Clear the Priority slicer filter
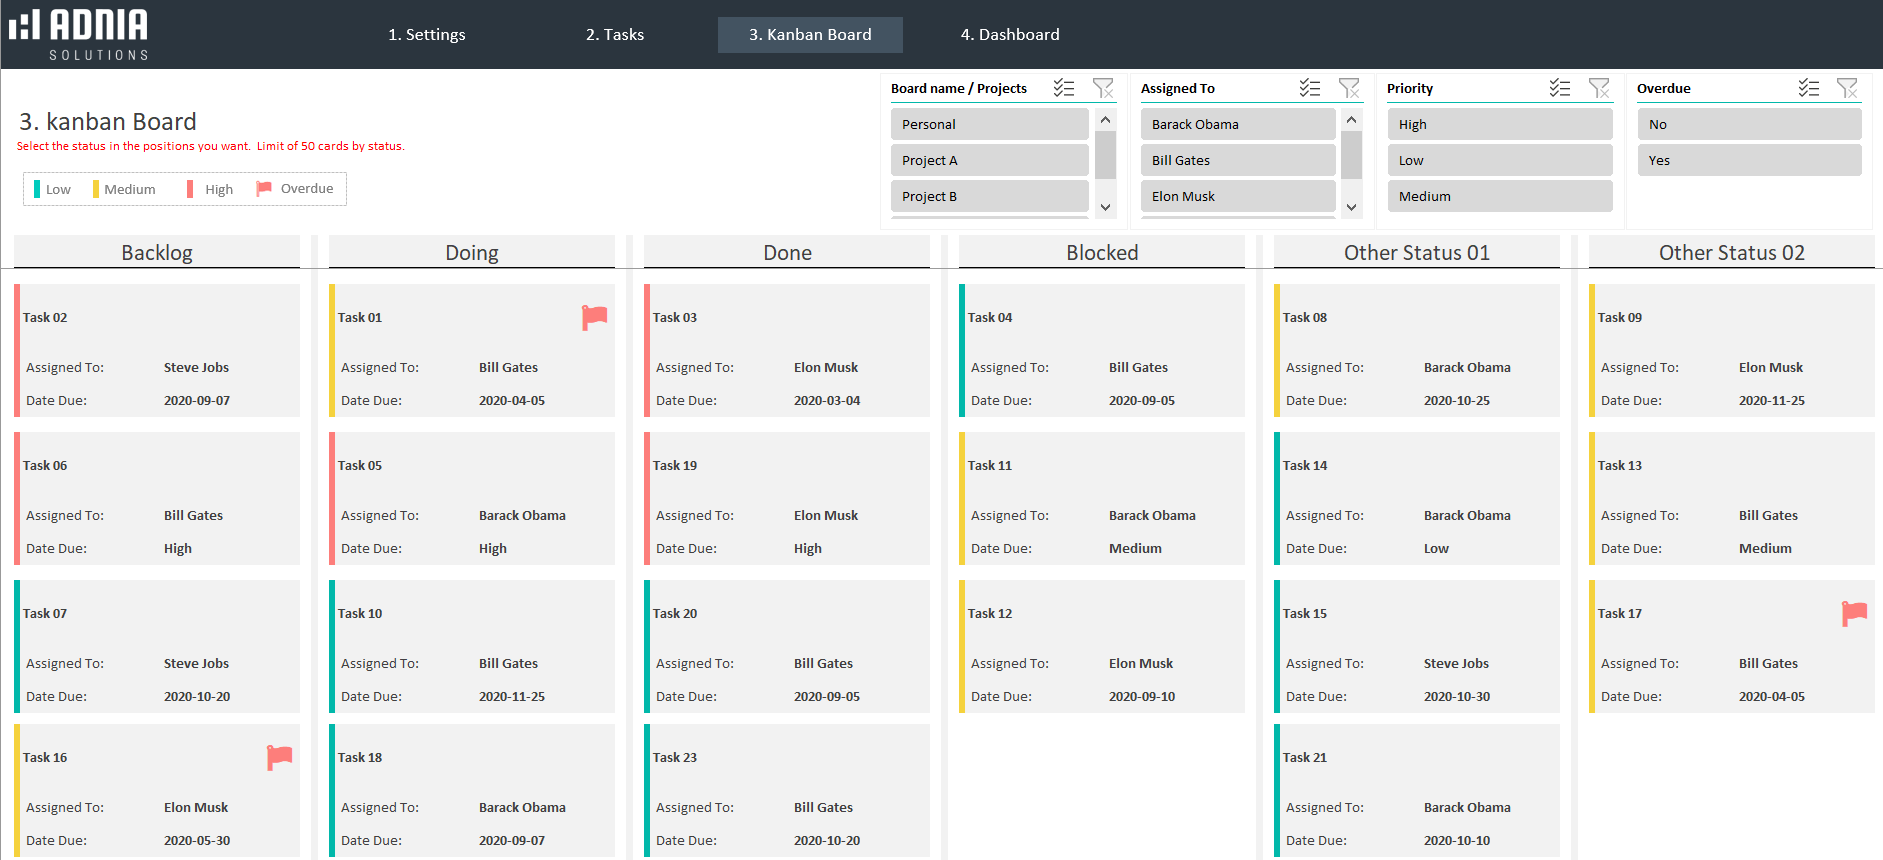Image resolution: width=1883 pixels, height=860 pixels. point(1599,88)
